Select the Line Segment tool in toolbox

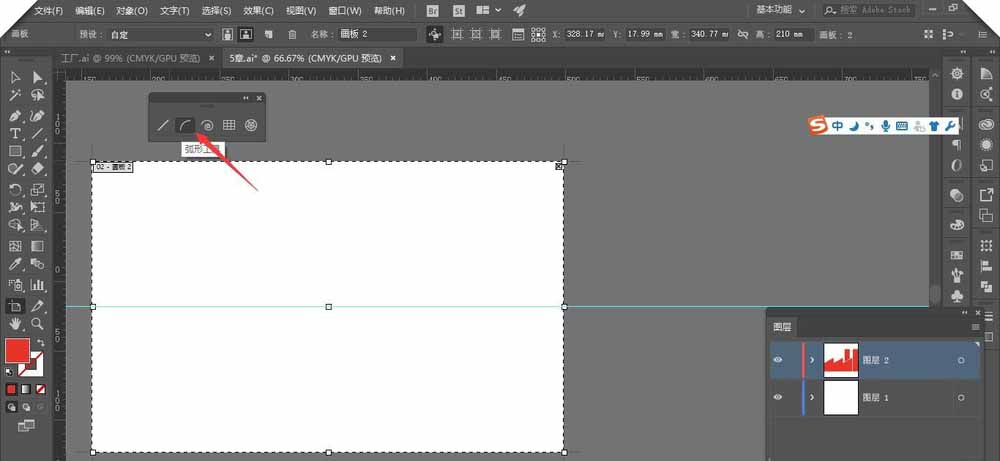pos(38,134)
